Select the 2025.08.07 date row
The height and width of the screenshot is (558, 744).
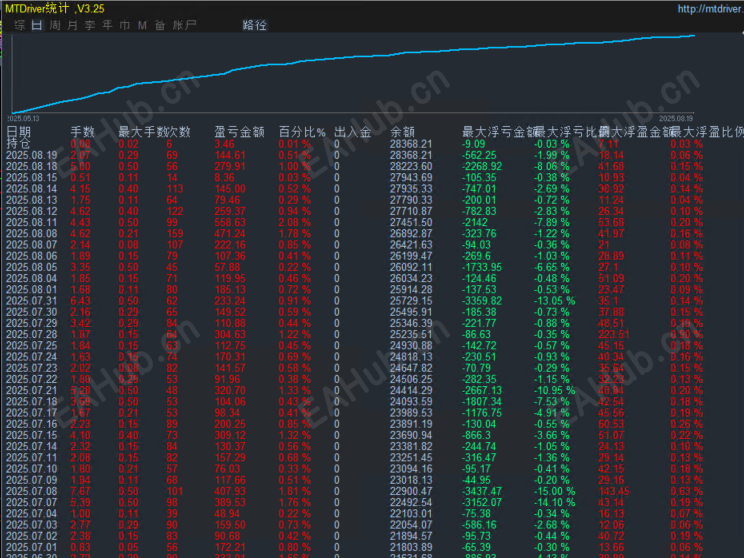click(31, 245)
